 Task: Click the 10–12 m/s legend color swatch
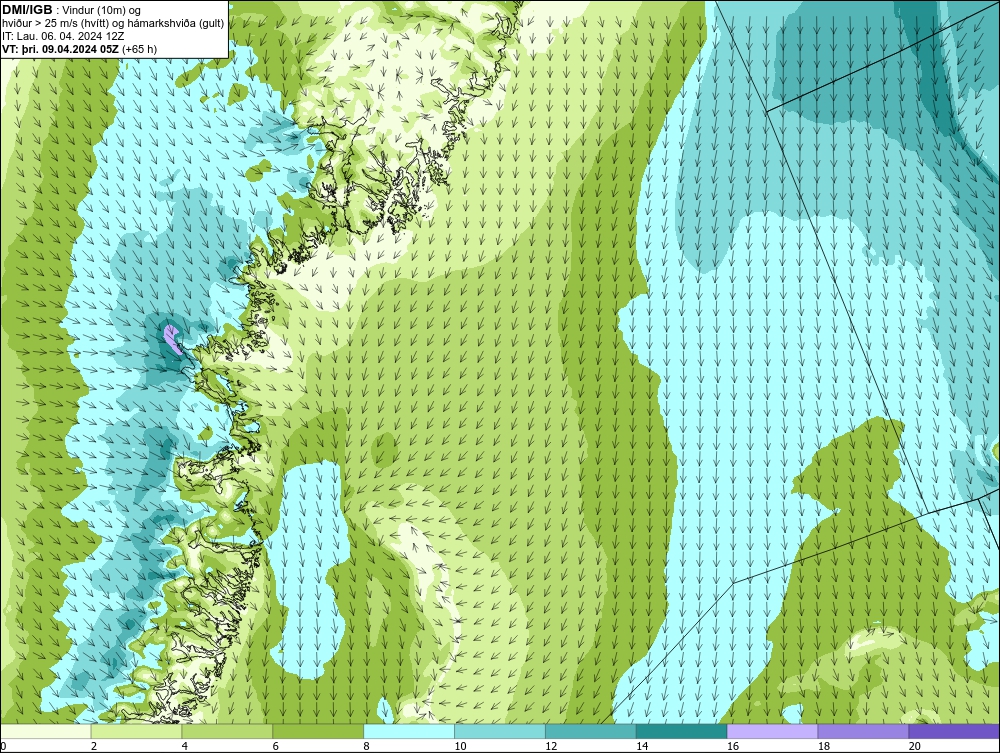500,731
